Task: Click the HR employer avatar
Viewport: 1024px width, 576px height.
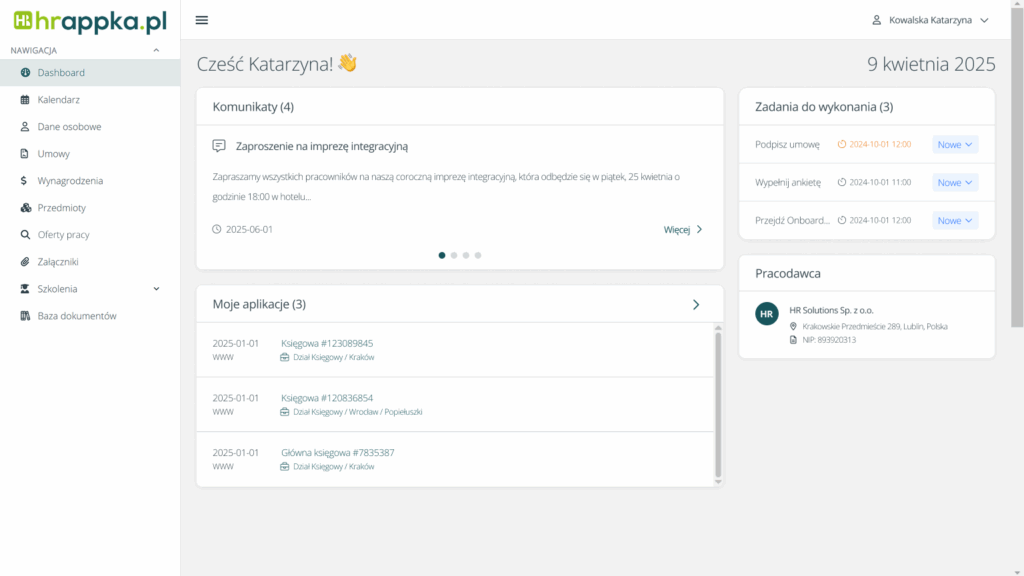Action: tap(767, 314)
